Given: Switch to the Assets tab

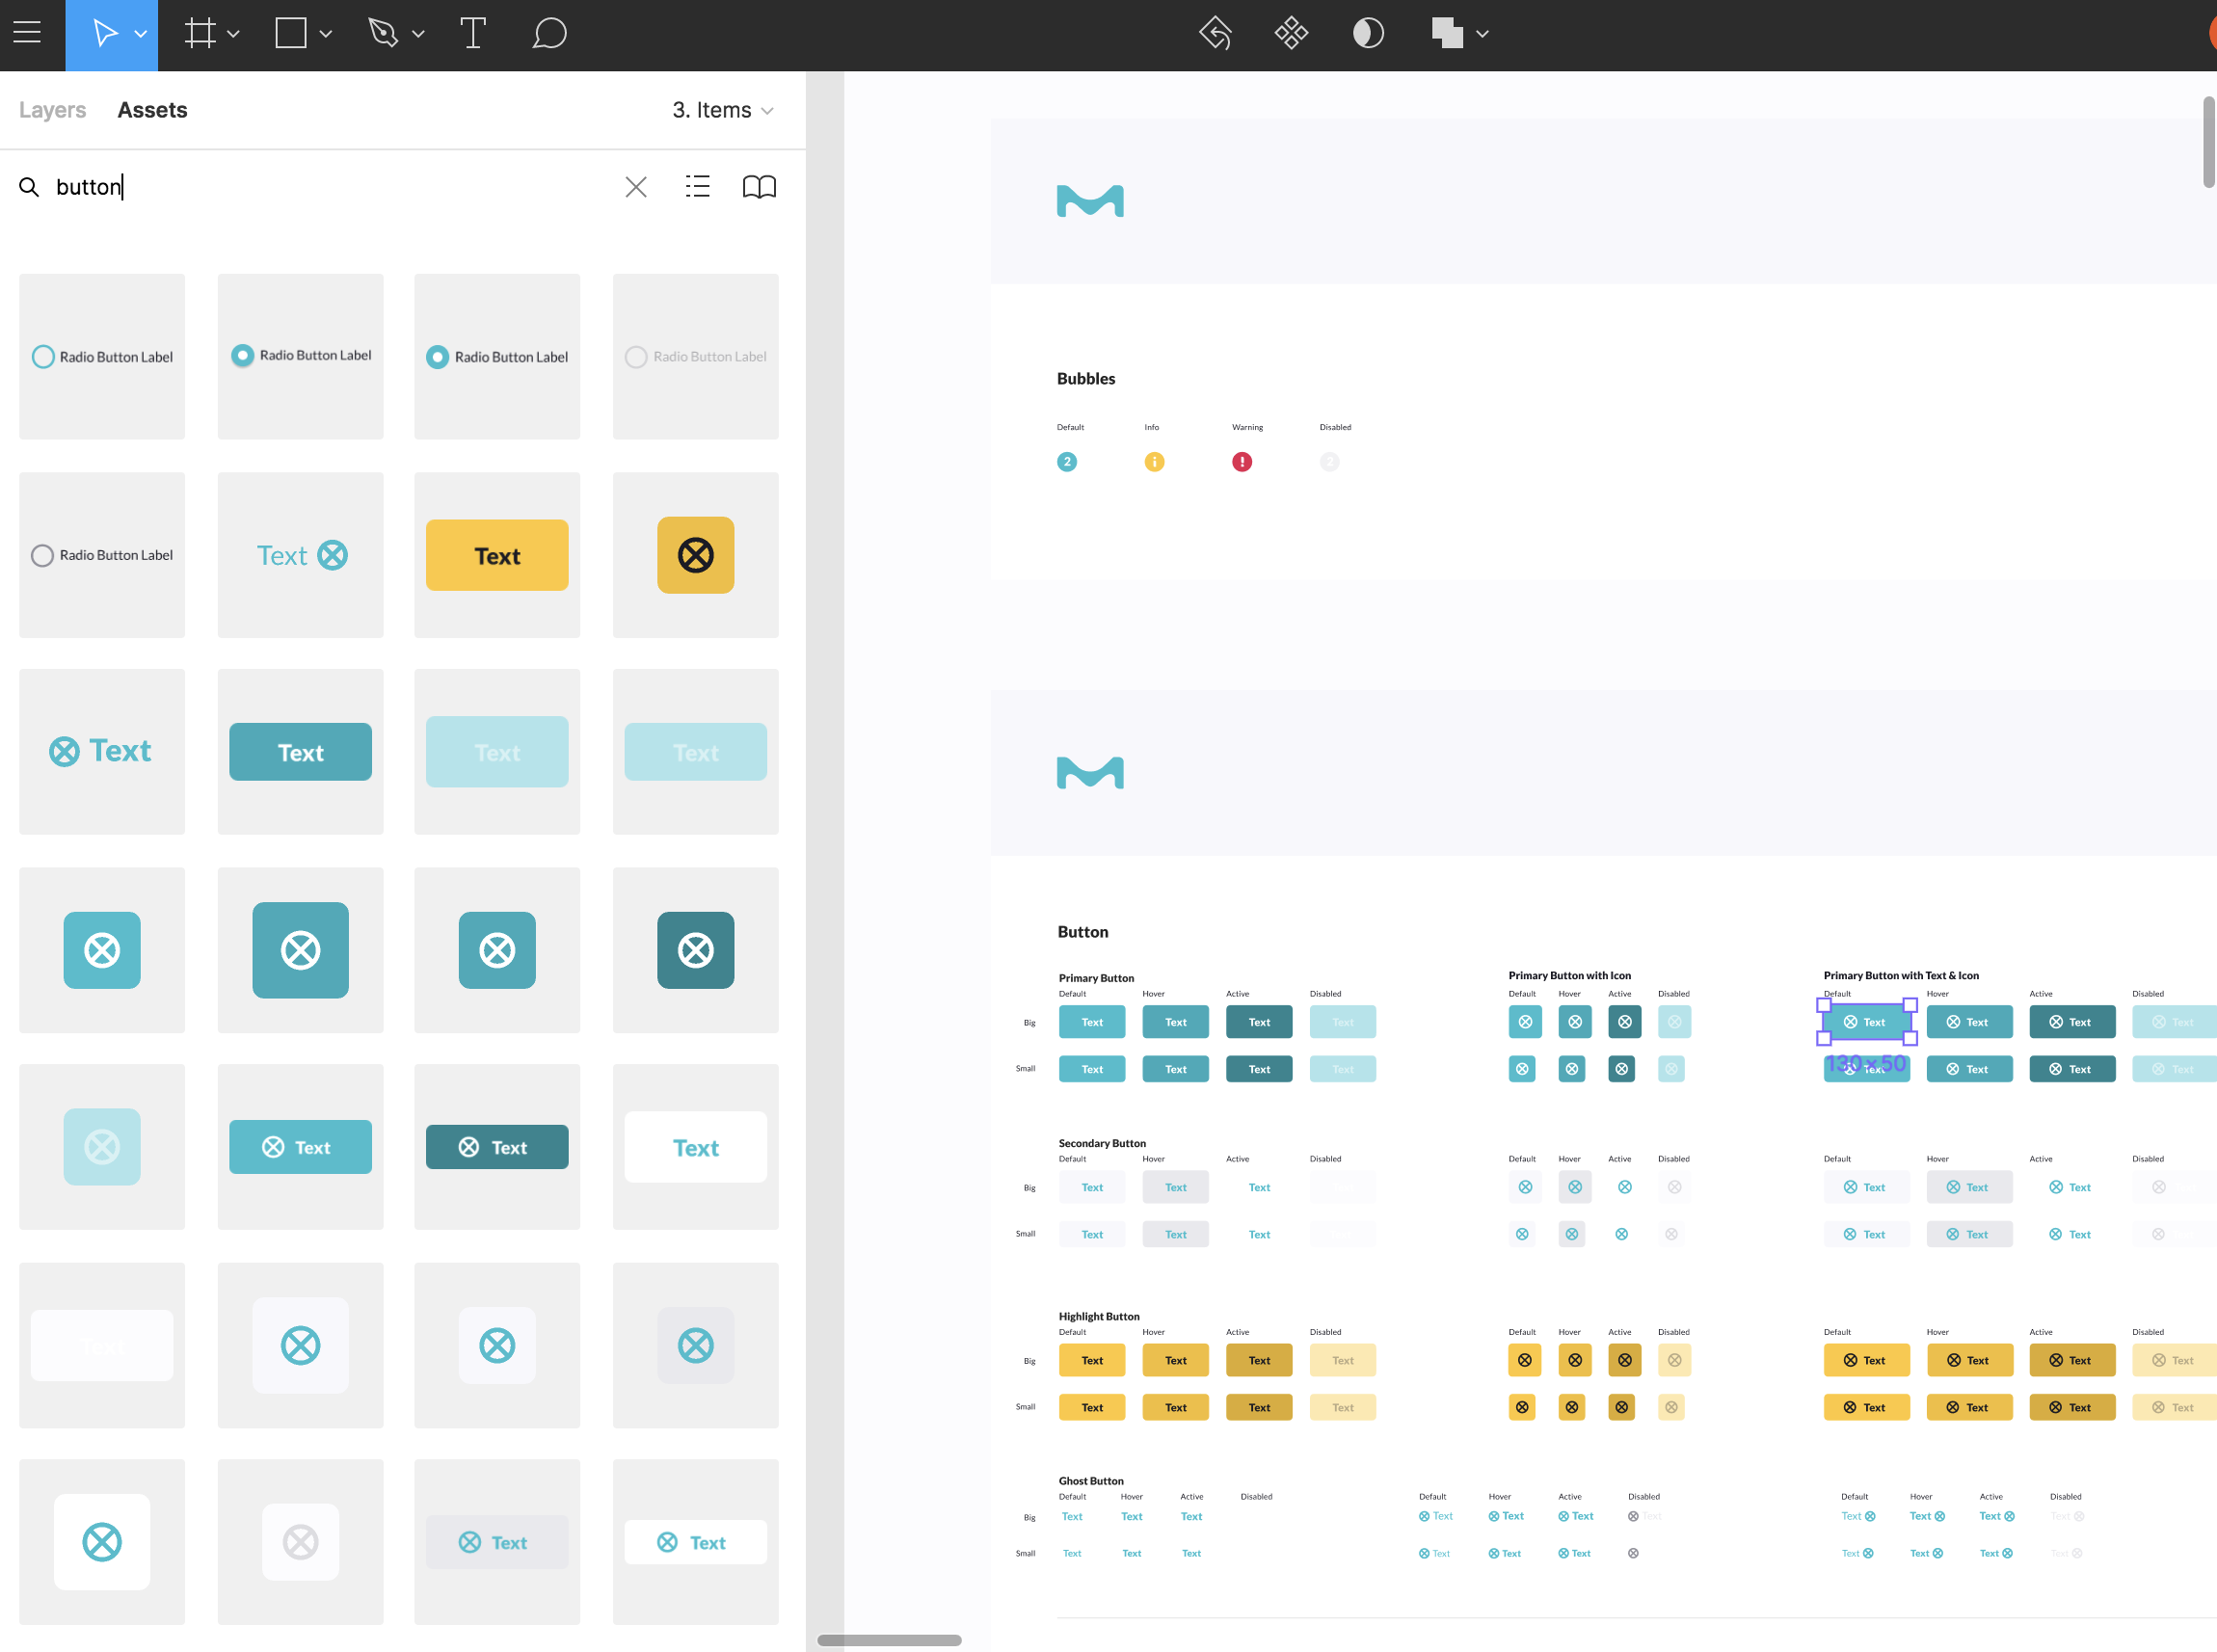Looking at the screenshot, I should pyautogui.click(x=152, y=110).
